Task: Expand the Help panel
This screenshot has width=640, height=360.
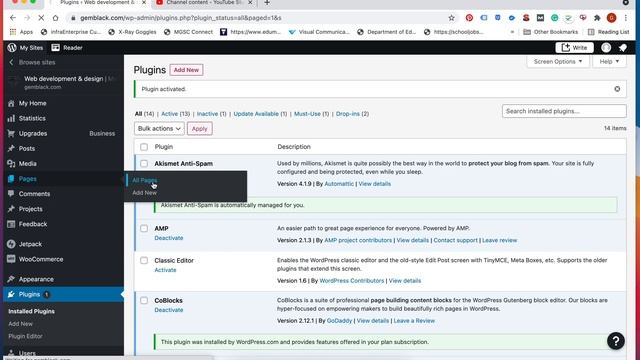Action: tap(609, 62)
